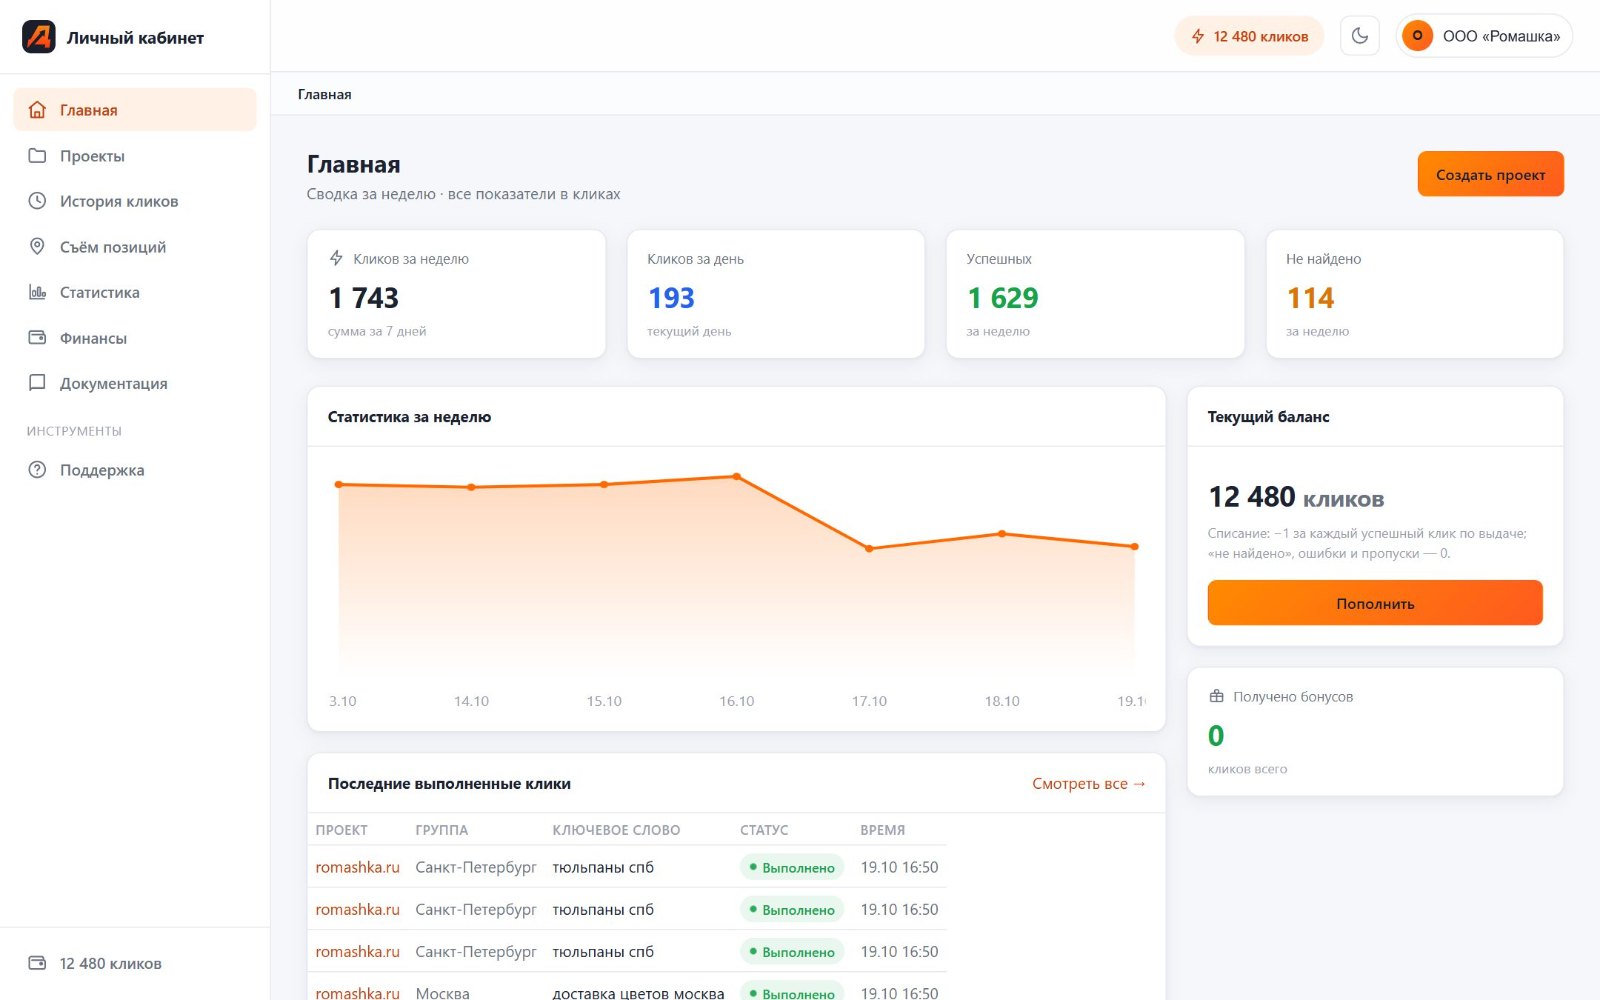Click the lightning icon in header balance badge
This screenshot has height=1000, width=1600.
[x=1198, y=36]
